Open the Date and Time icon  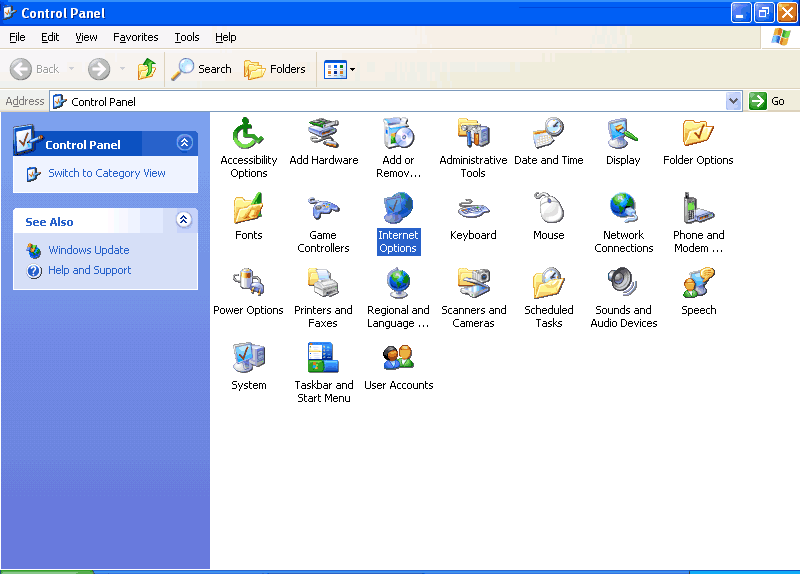(548, 134)
